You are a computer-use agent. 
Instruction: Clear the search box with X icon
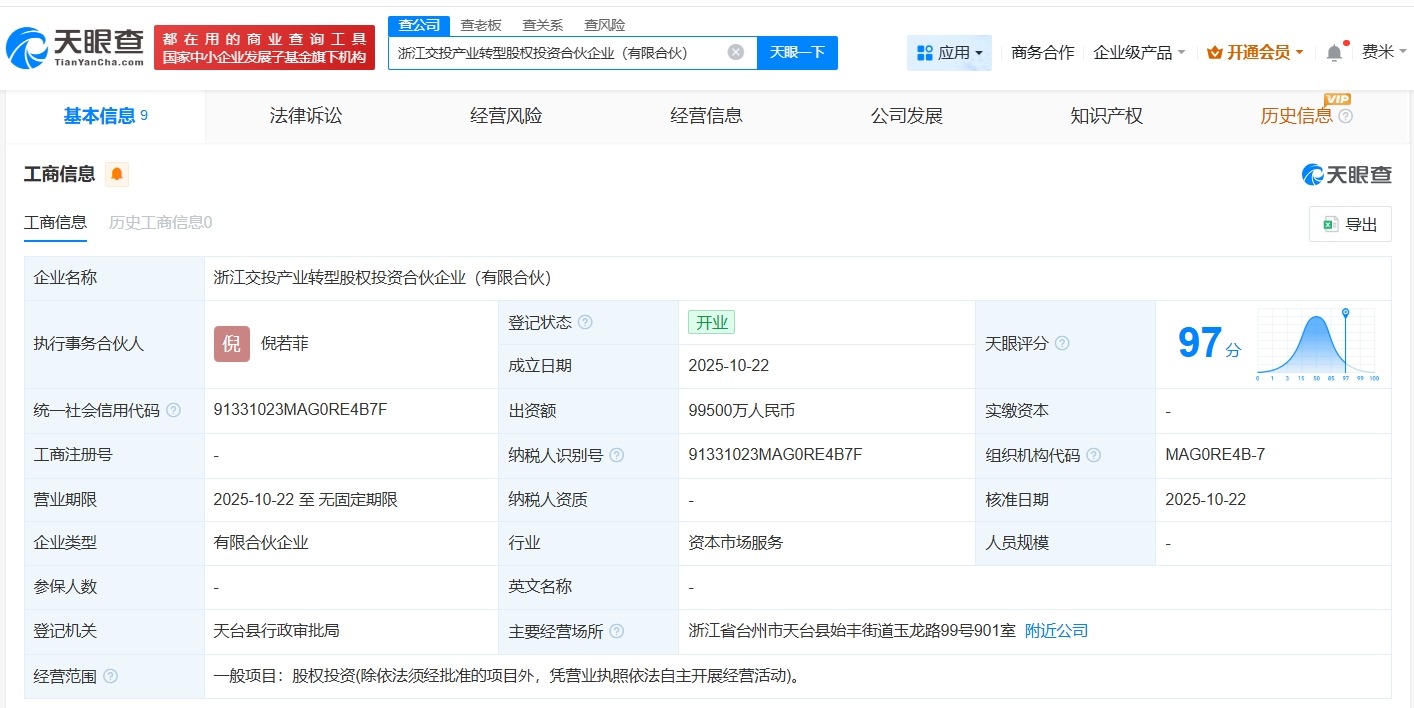click(733, 52)
